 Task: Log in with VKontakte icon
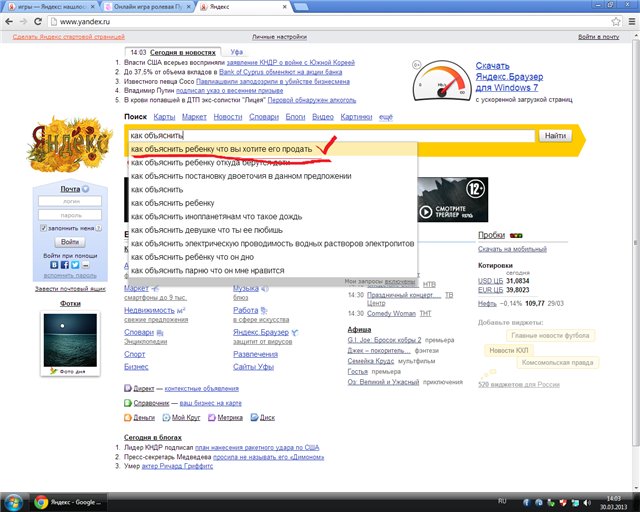coord(54,265)
